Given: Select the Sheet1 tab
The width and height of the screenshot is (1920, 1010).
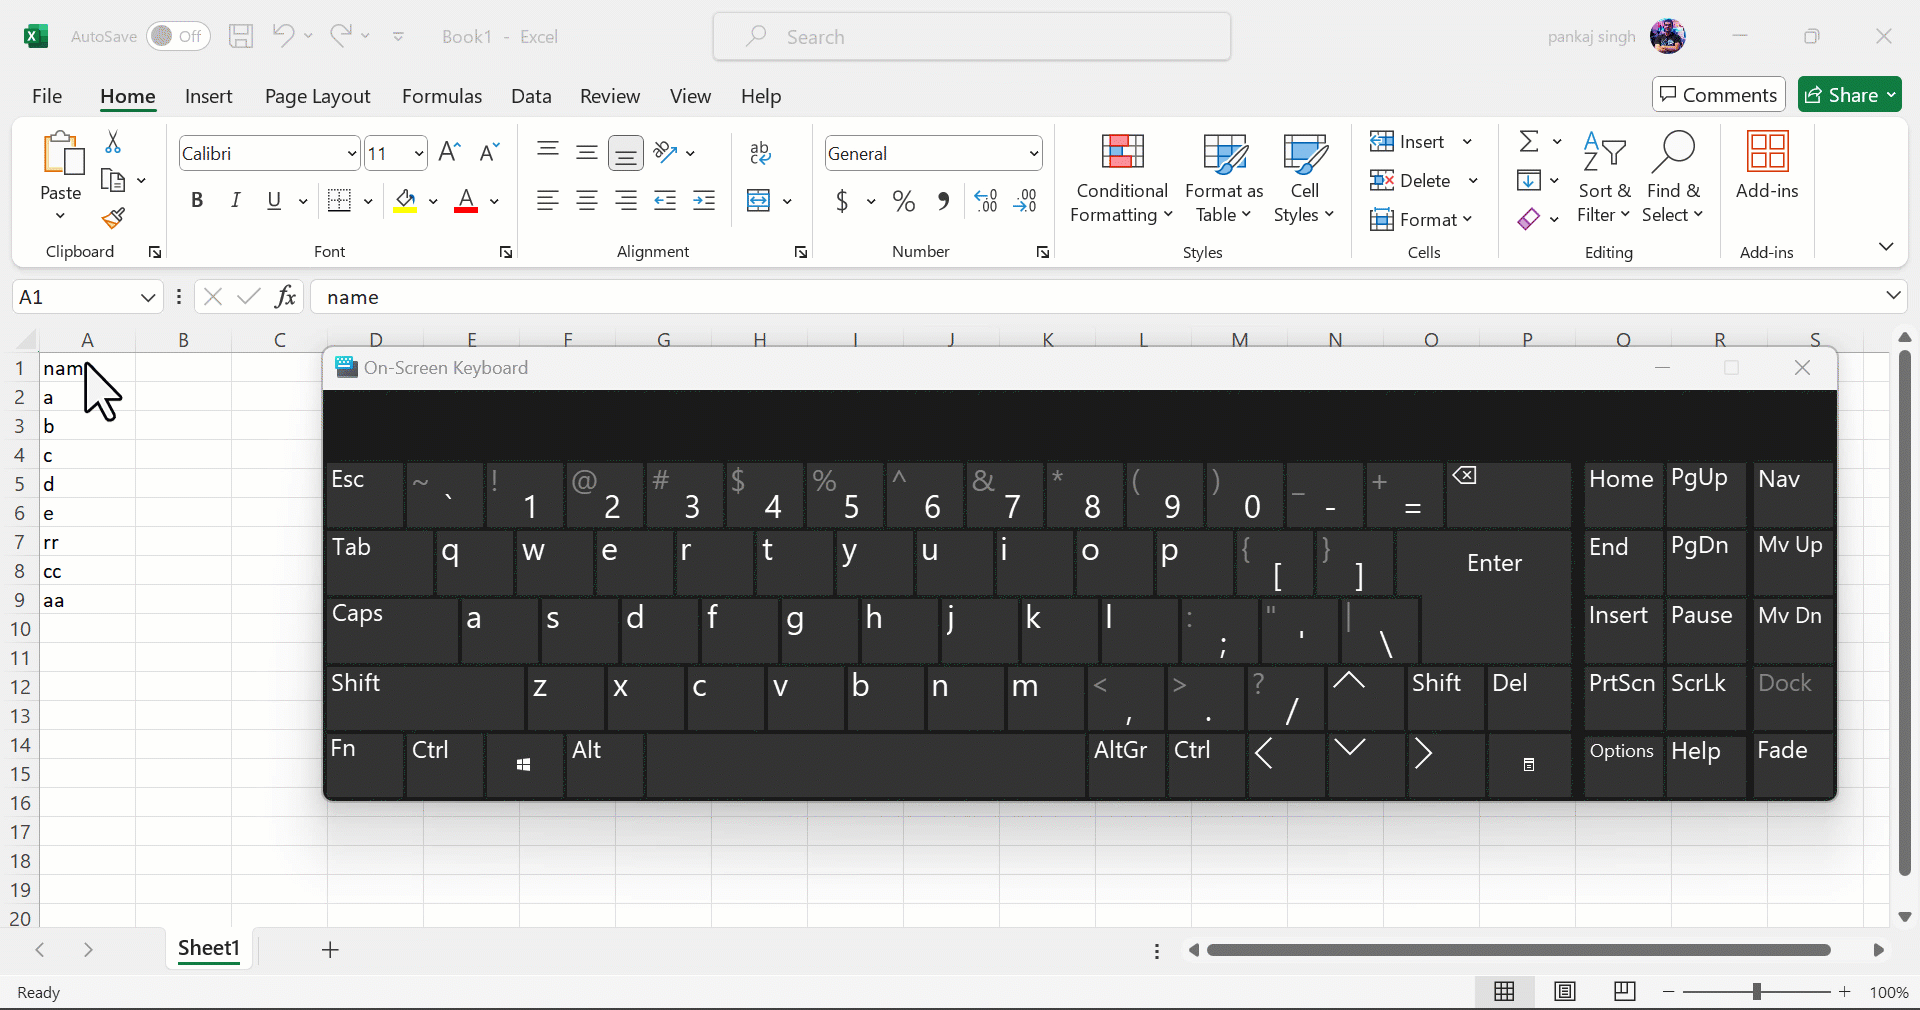Looking at the screenshot, I should (x=208, y=949).
